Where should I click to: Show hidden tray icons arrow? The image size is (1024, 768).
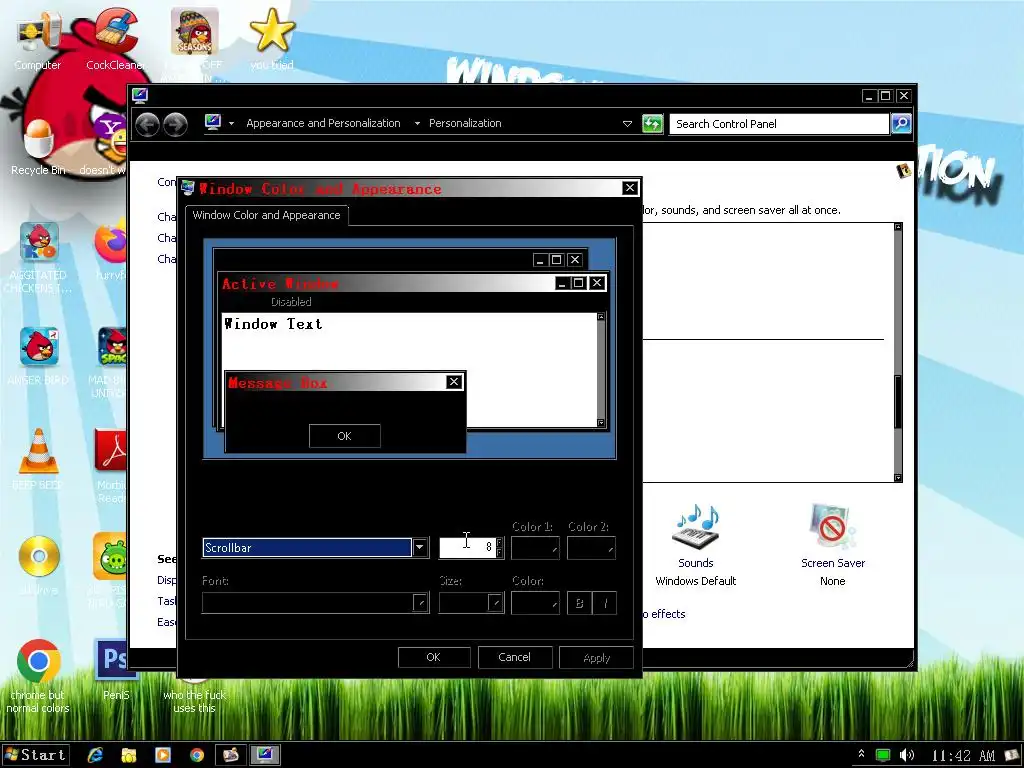[861, 754]
